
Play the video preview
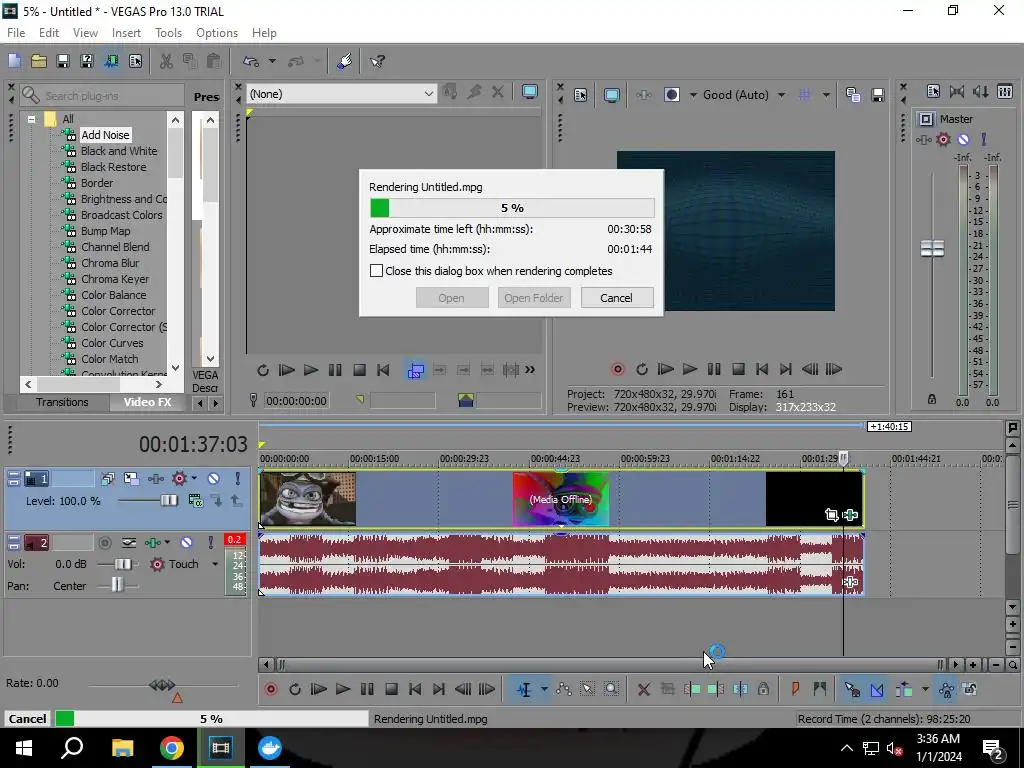point(690,370)
